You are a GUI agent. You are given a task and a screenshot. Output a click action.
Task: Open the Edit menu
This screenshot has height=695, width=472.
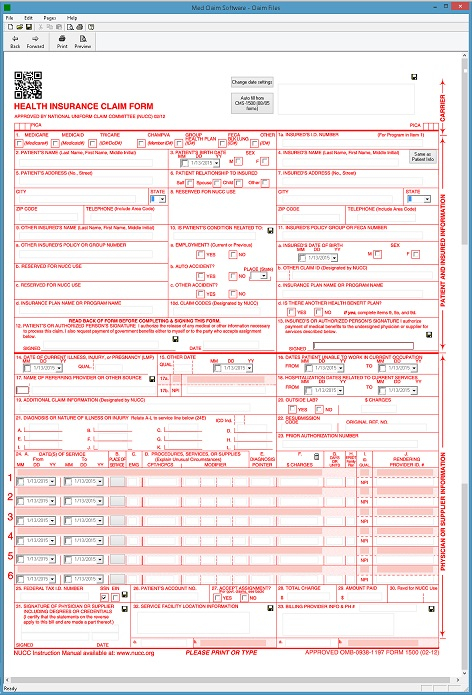point(28,18)
